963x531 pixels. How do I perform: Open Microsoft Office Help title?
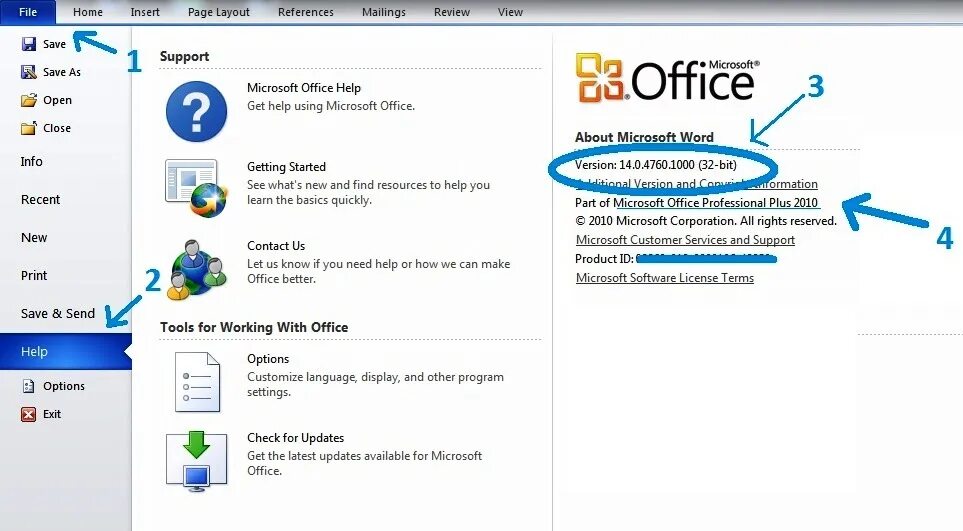303,88
